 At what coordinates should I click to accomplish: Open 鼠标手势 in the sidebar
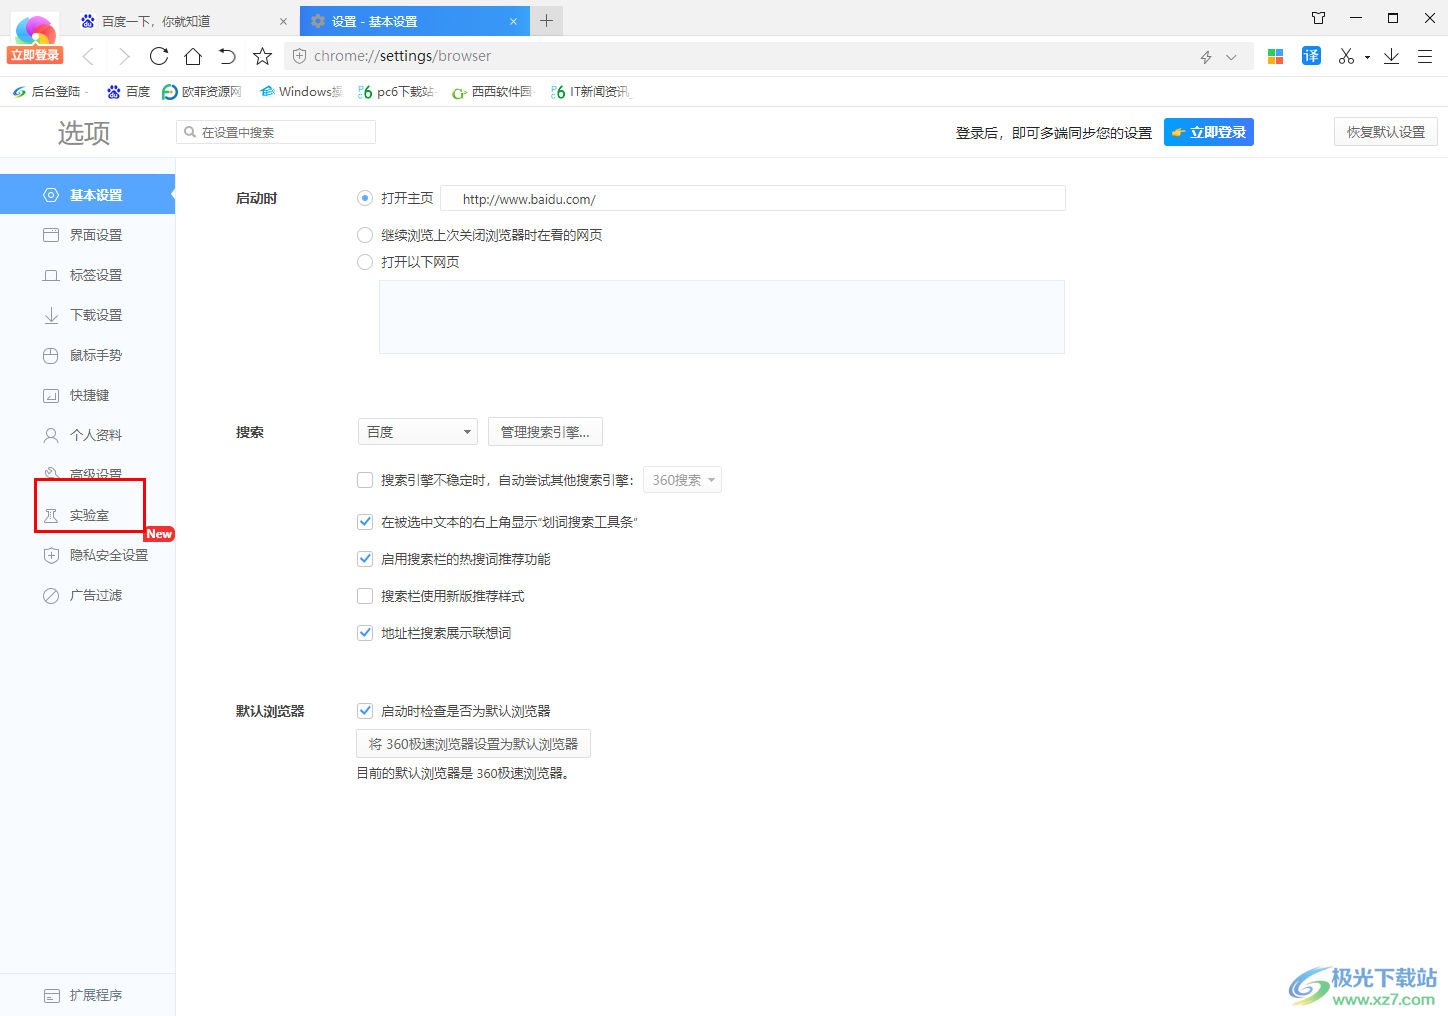coord(87,355)
